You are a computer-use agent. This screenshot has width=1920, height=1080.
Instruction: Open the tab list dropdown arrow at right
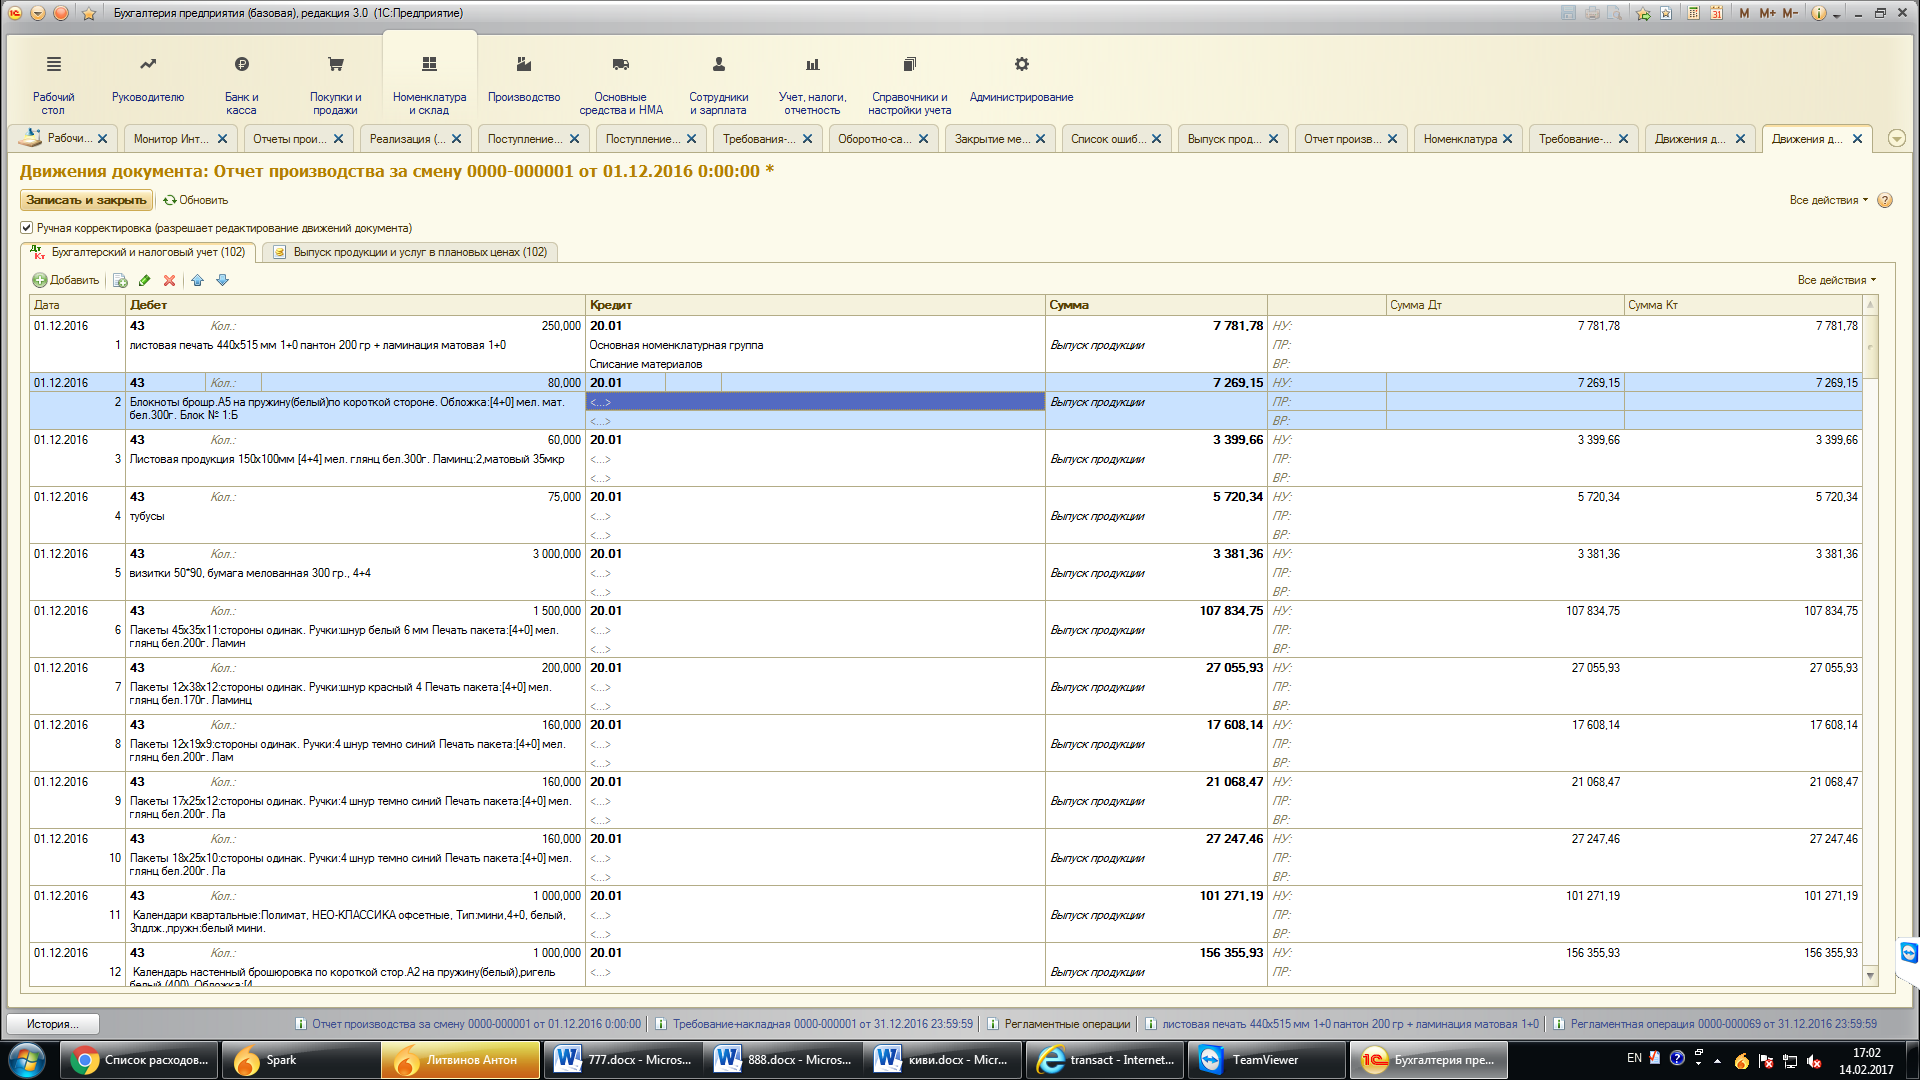coord(1896,139)
